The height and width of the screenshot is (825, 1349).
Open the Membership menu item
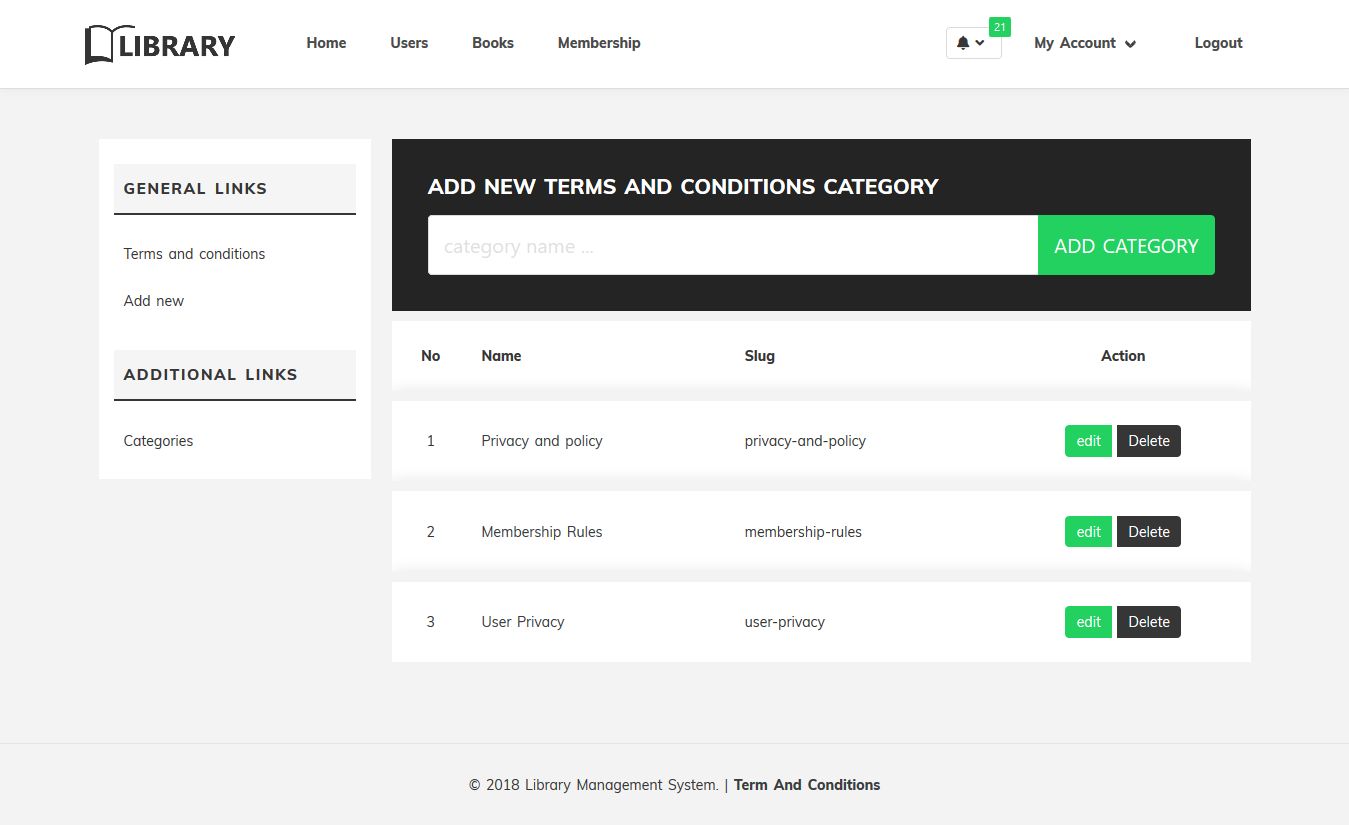point(599,43)
